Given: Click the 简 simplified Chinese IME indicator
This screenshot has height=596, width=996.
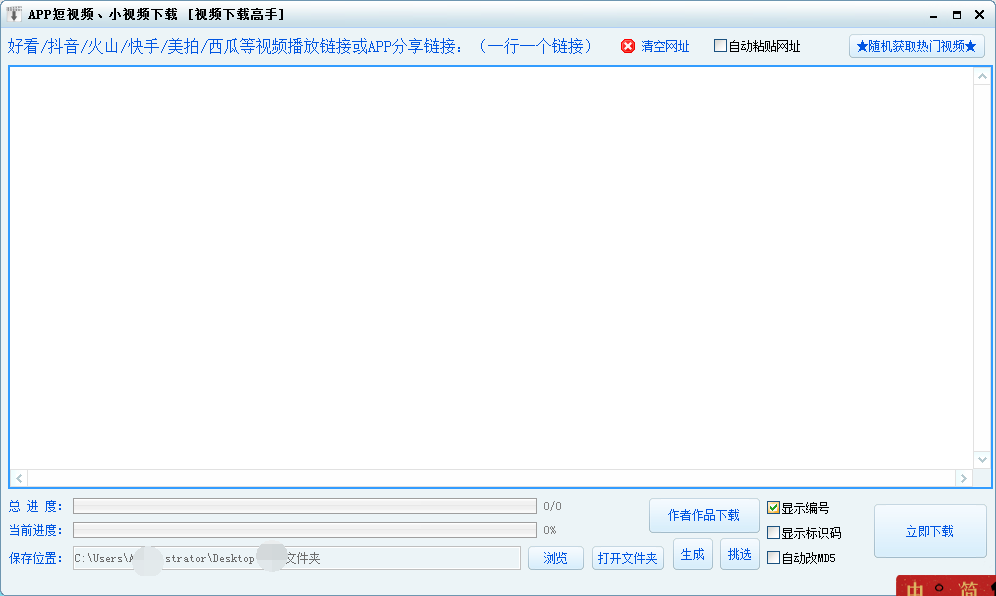Looking at the screenshot, I should 967,588.
